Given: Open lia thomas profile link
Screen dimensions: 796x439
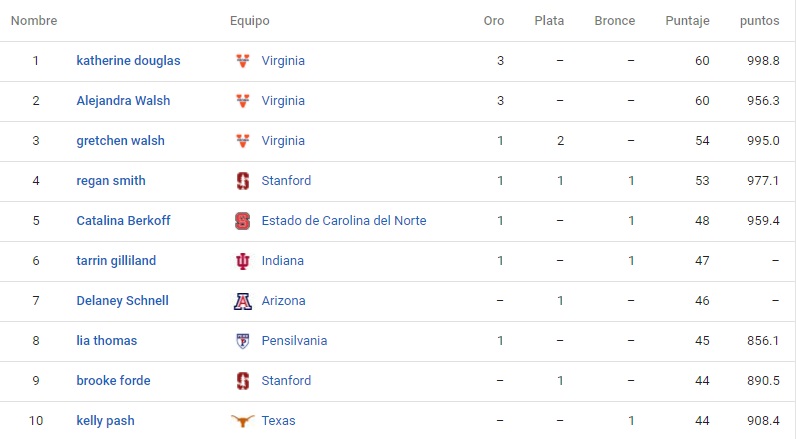Looking at the screenshot, I should pos(107,341).
